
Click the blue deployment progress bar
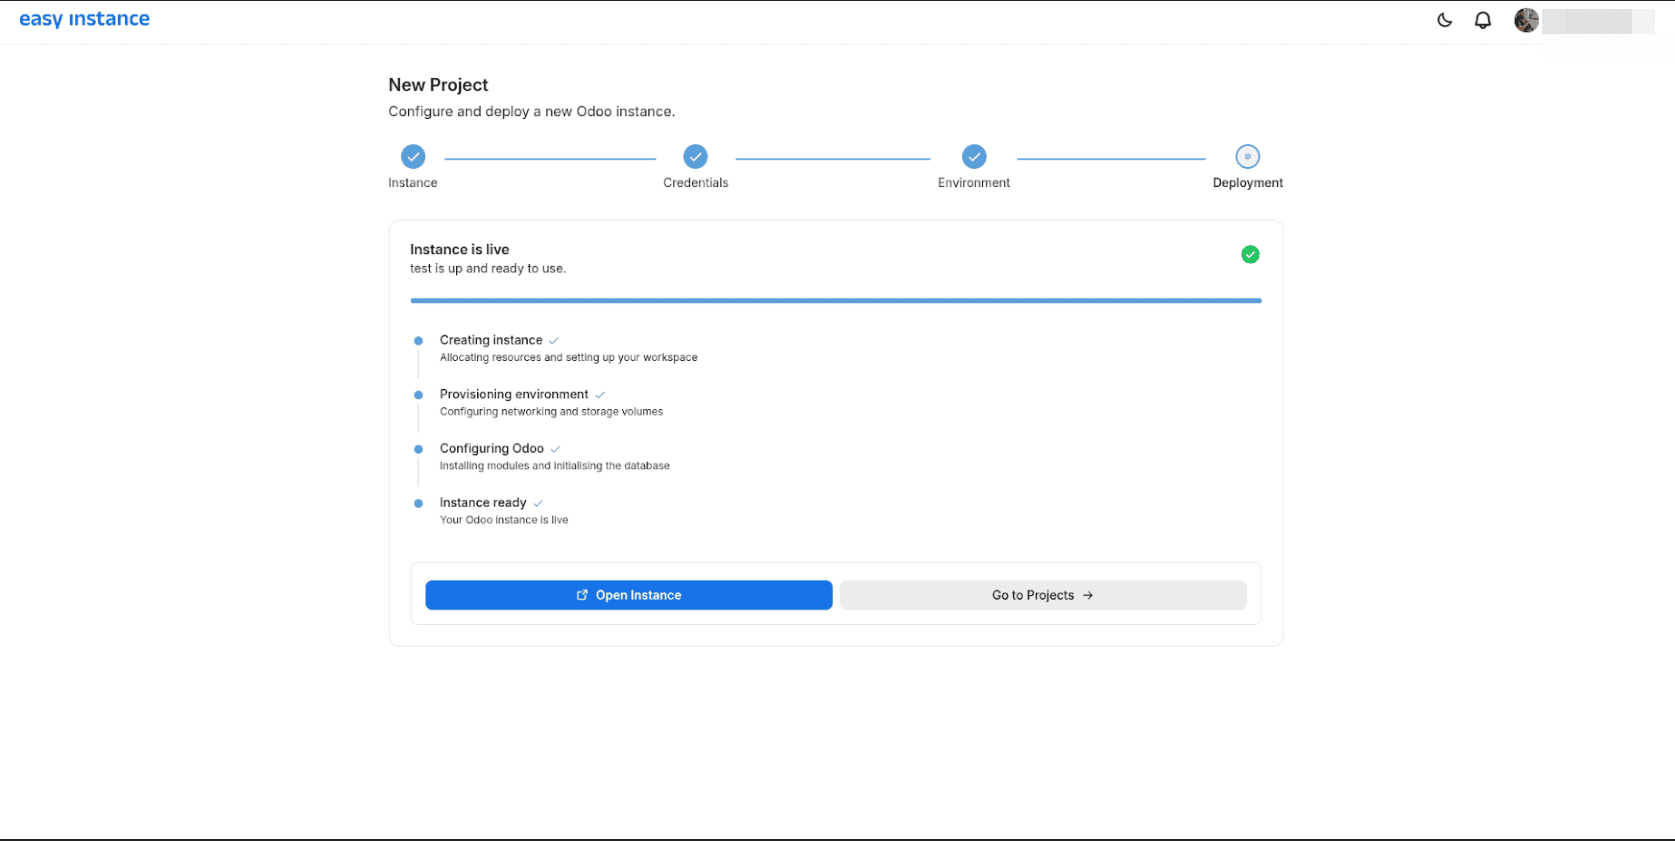tap(836, 300)
